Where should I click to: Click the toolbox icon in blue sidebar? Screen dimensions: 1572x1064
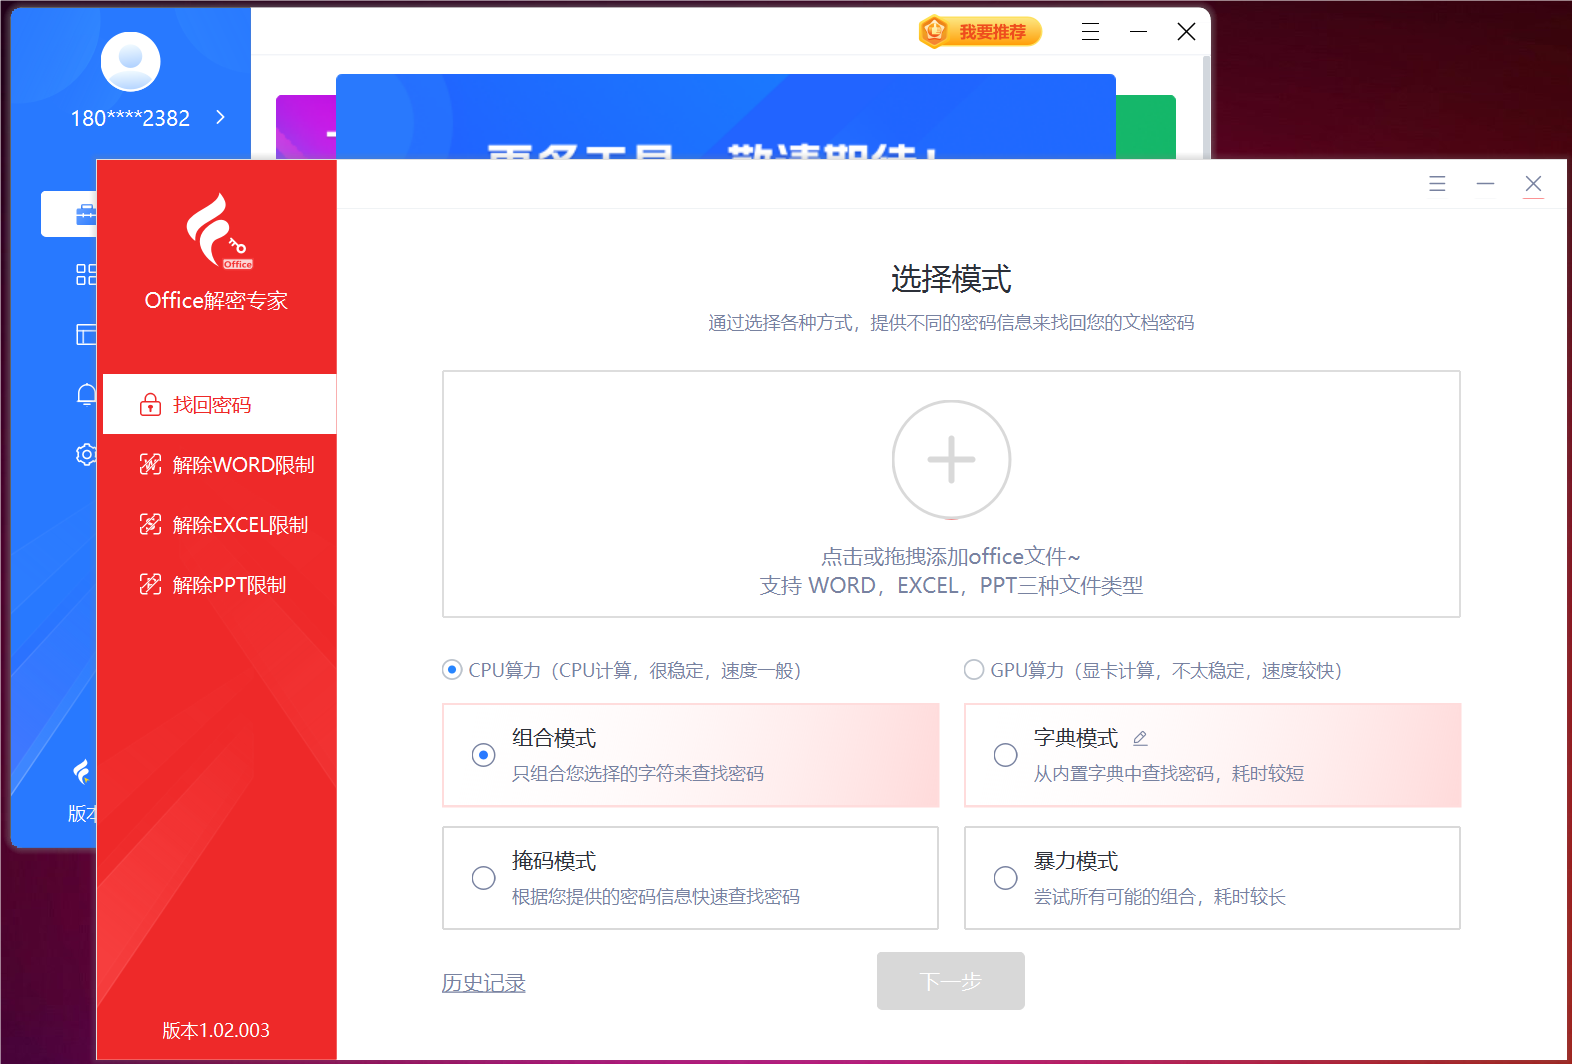click(86, 214)
